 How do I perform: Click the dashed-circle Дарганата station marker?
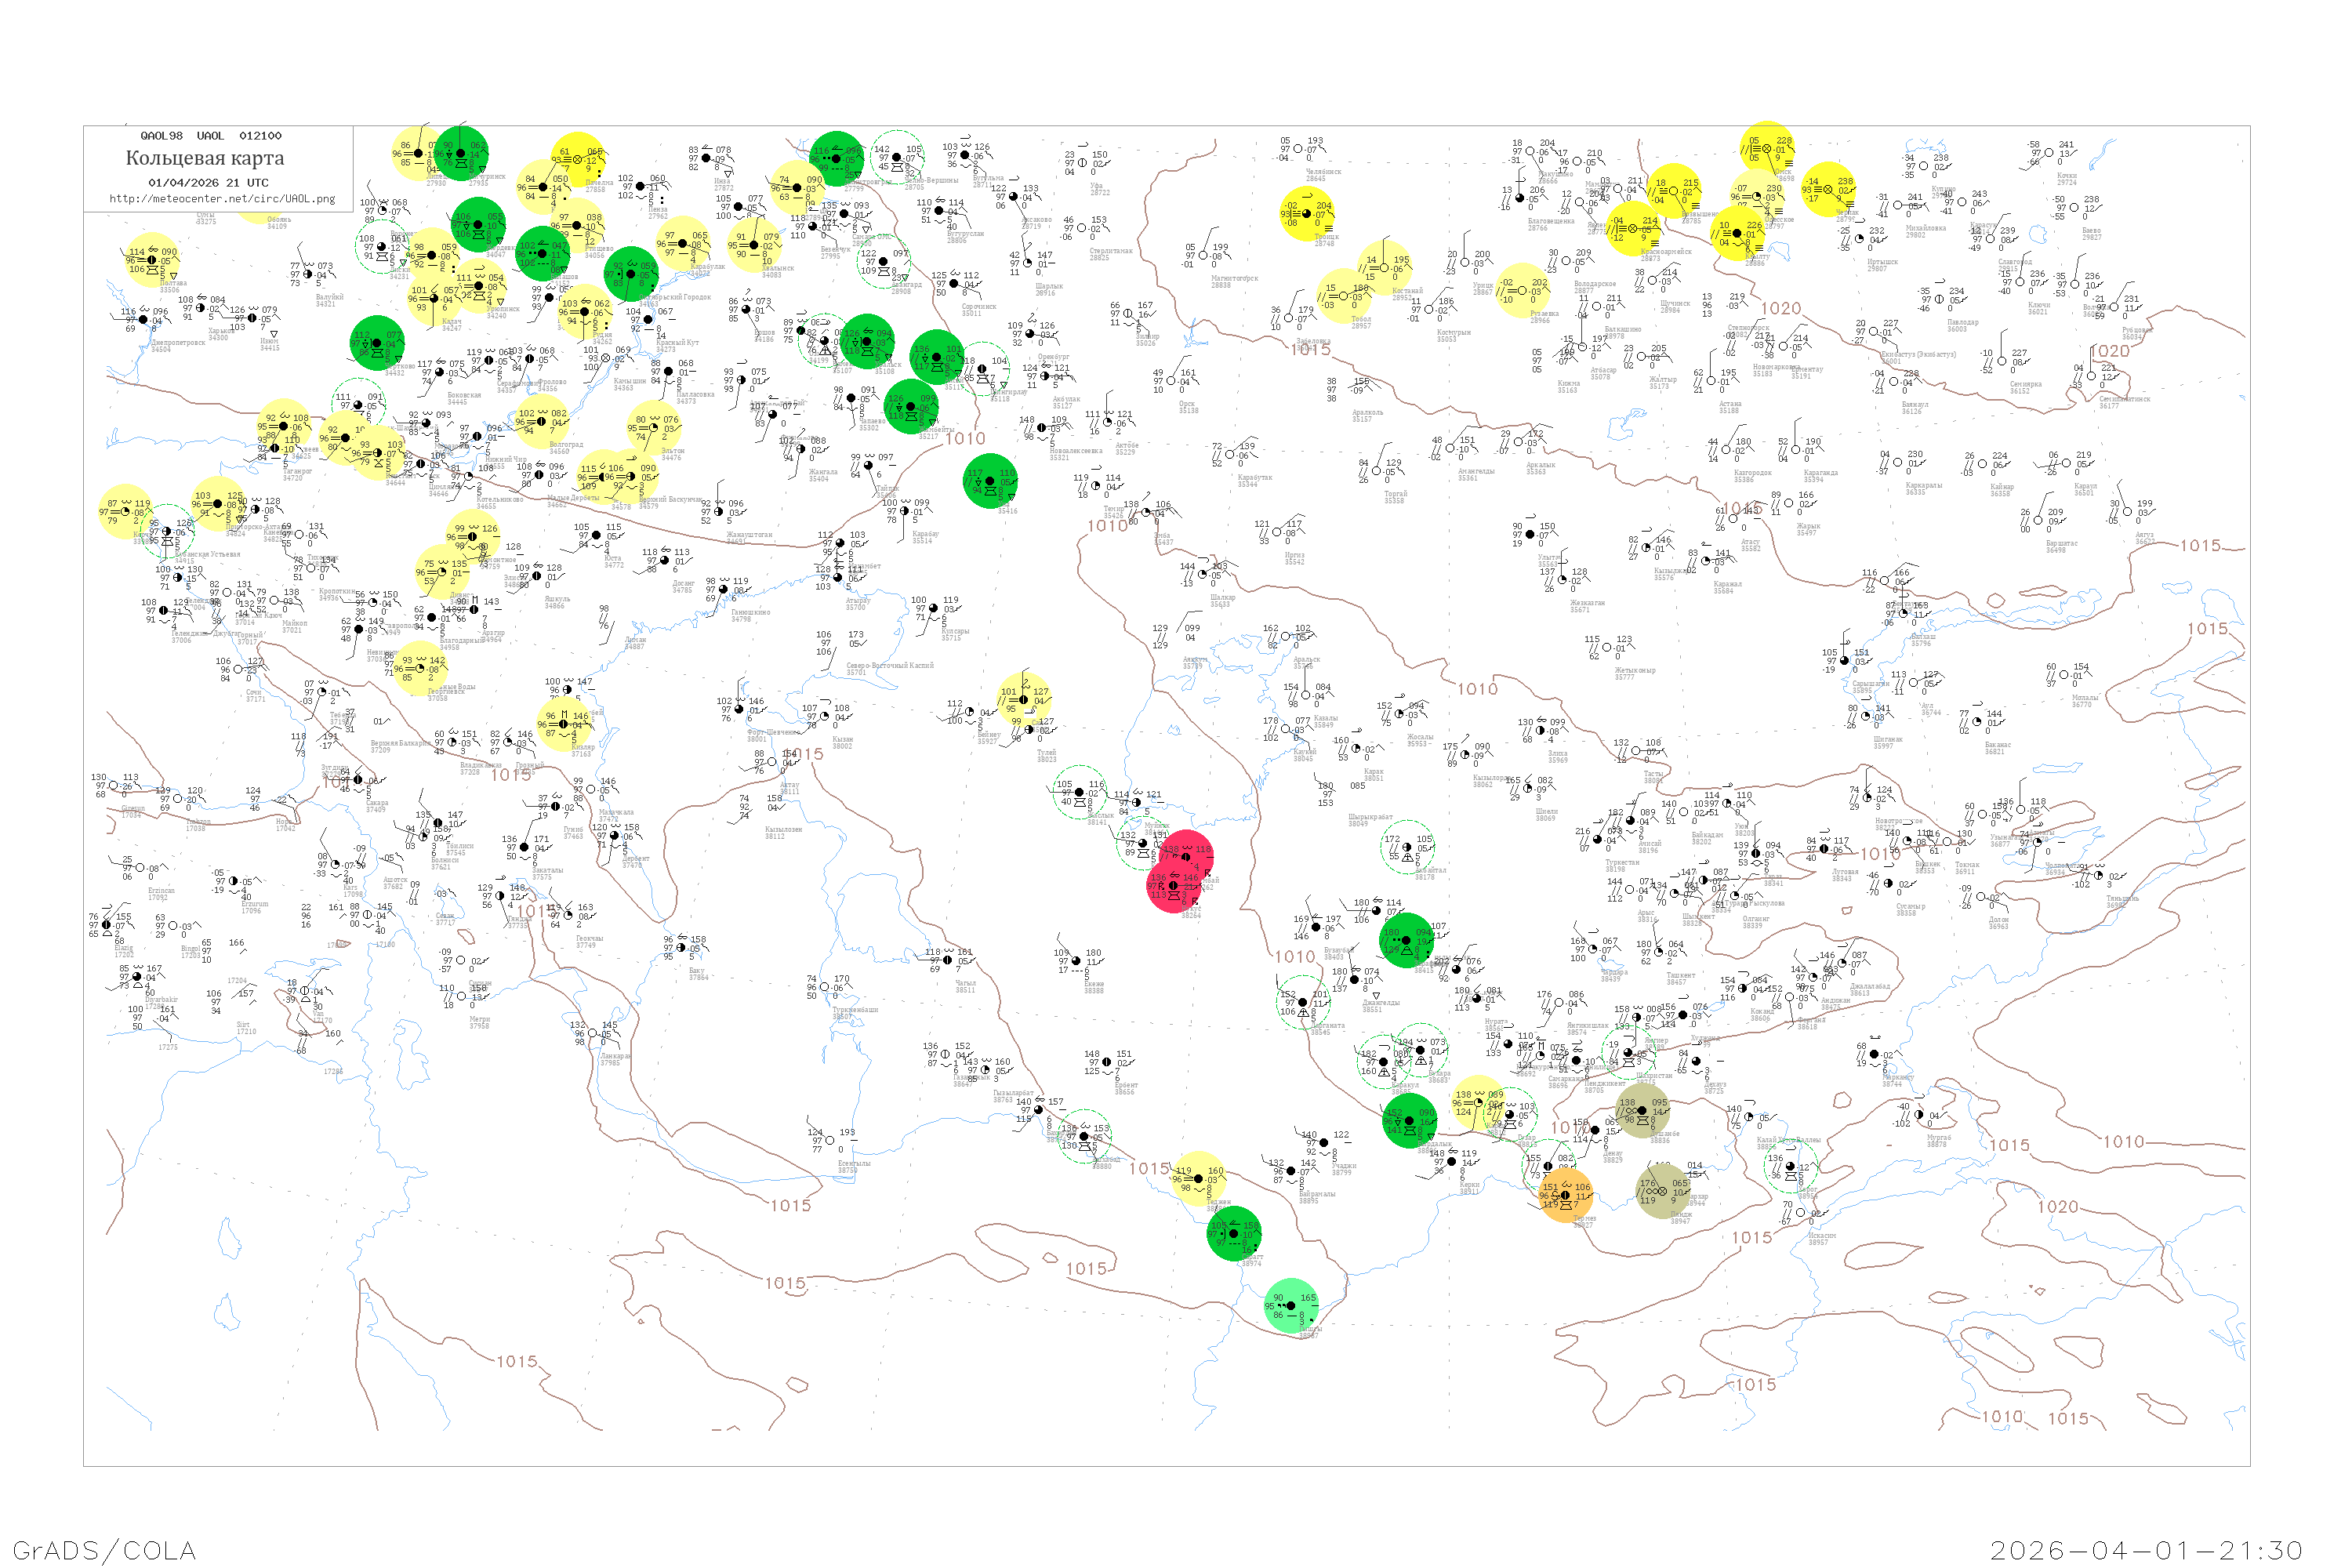(1303, 1002)
